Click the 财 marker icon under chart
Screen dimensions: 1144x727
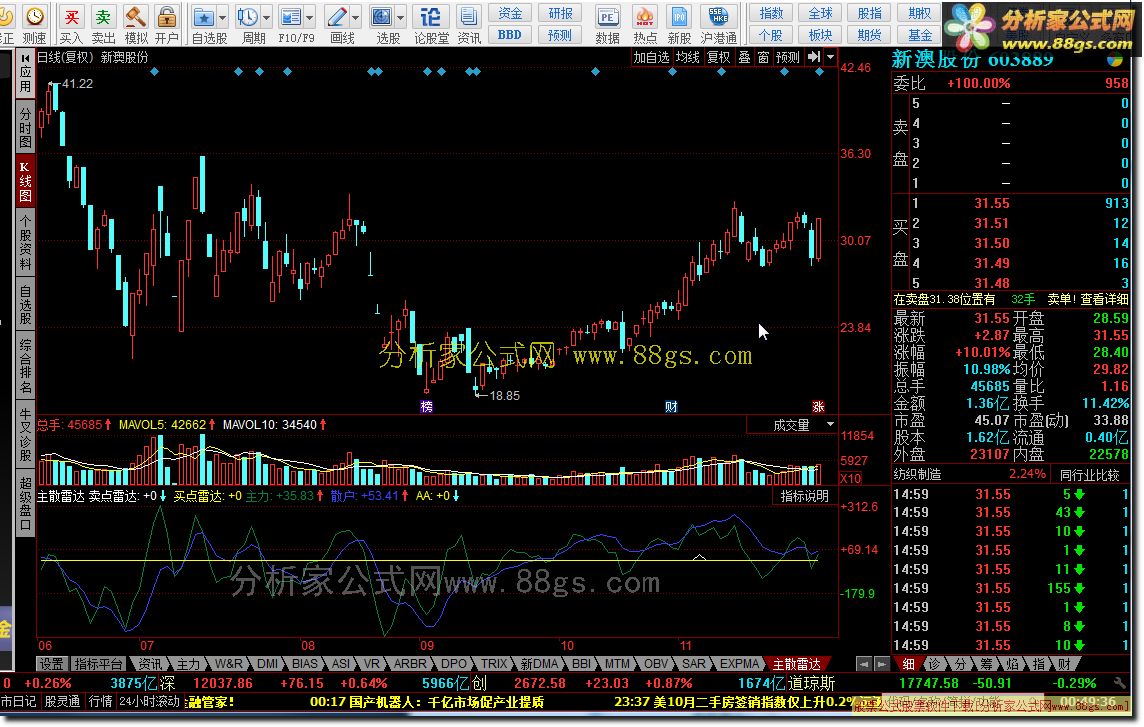point(670,407)
